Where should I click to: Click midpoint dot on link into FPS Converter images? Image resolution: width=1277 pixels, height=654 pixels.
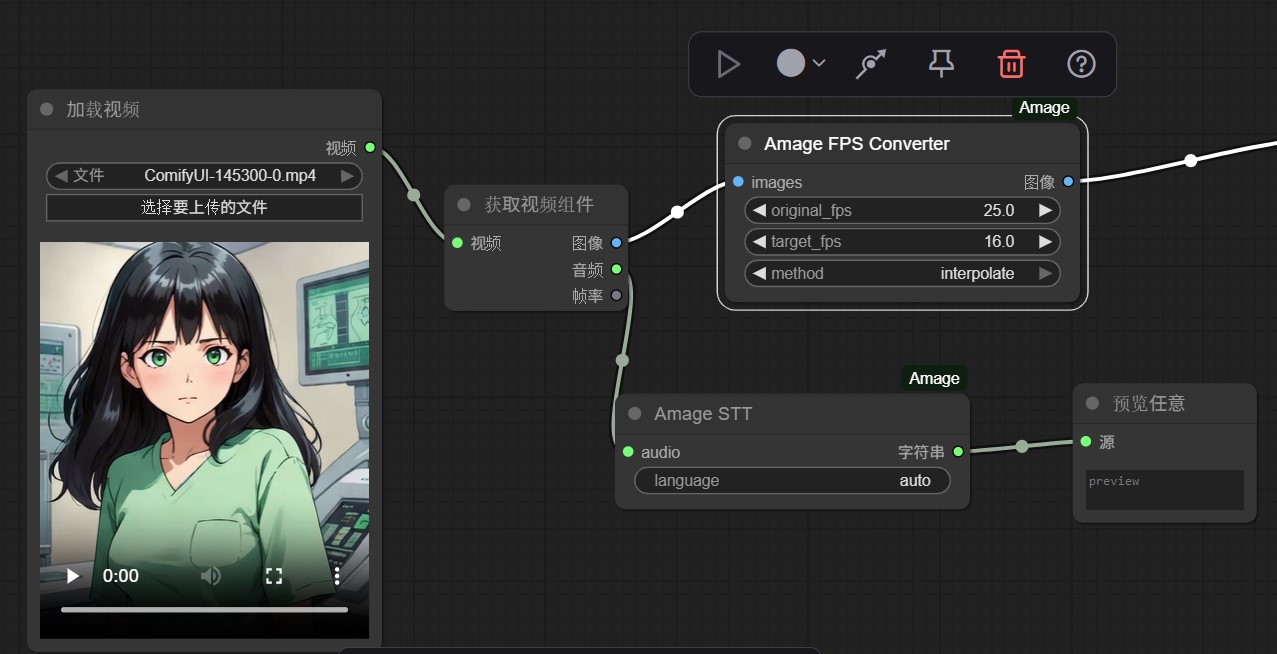pos(677,212)
